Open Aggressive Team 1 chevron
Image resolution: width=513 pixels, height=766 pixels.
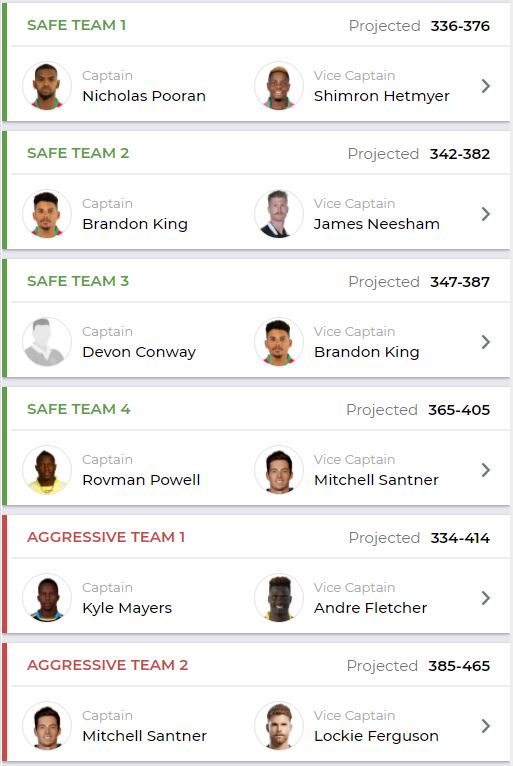(485, 598)
